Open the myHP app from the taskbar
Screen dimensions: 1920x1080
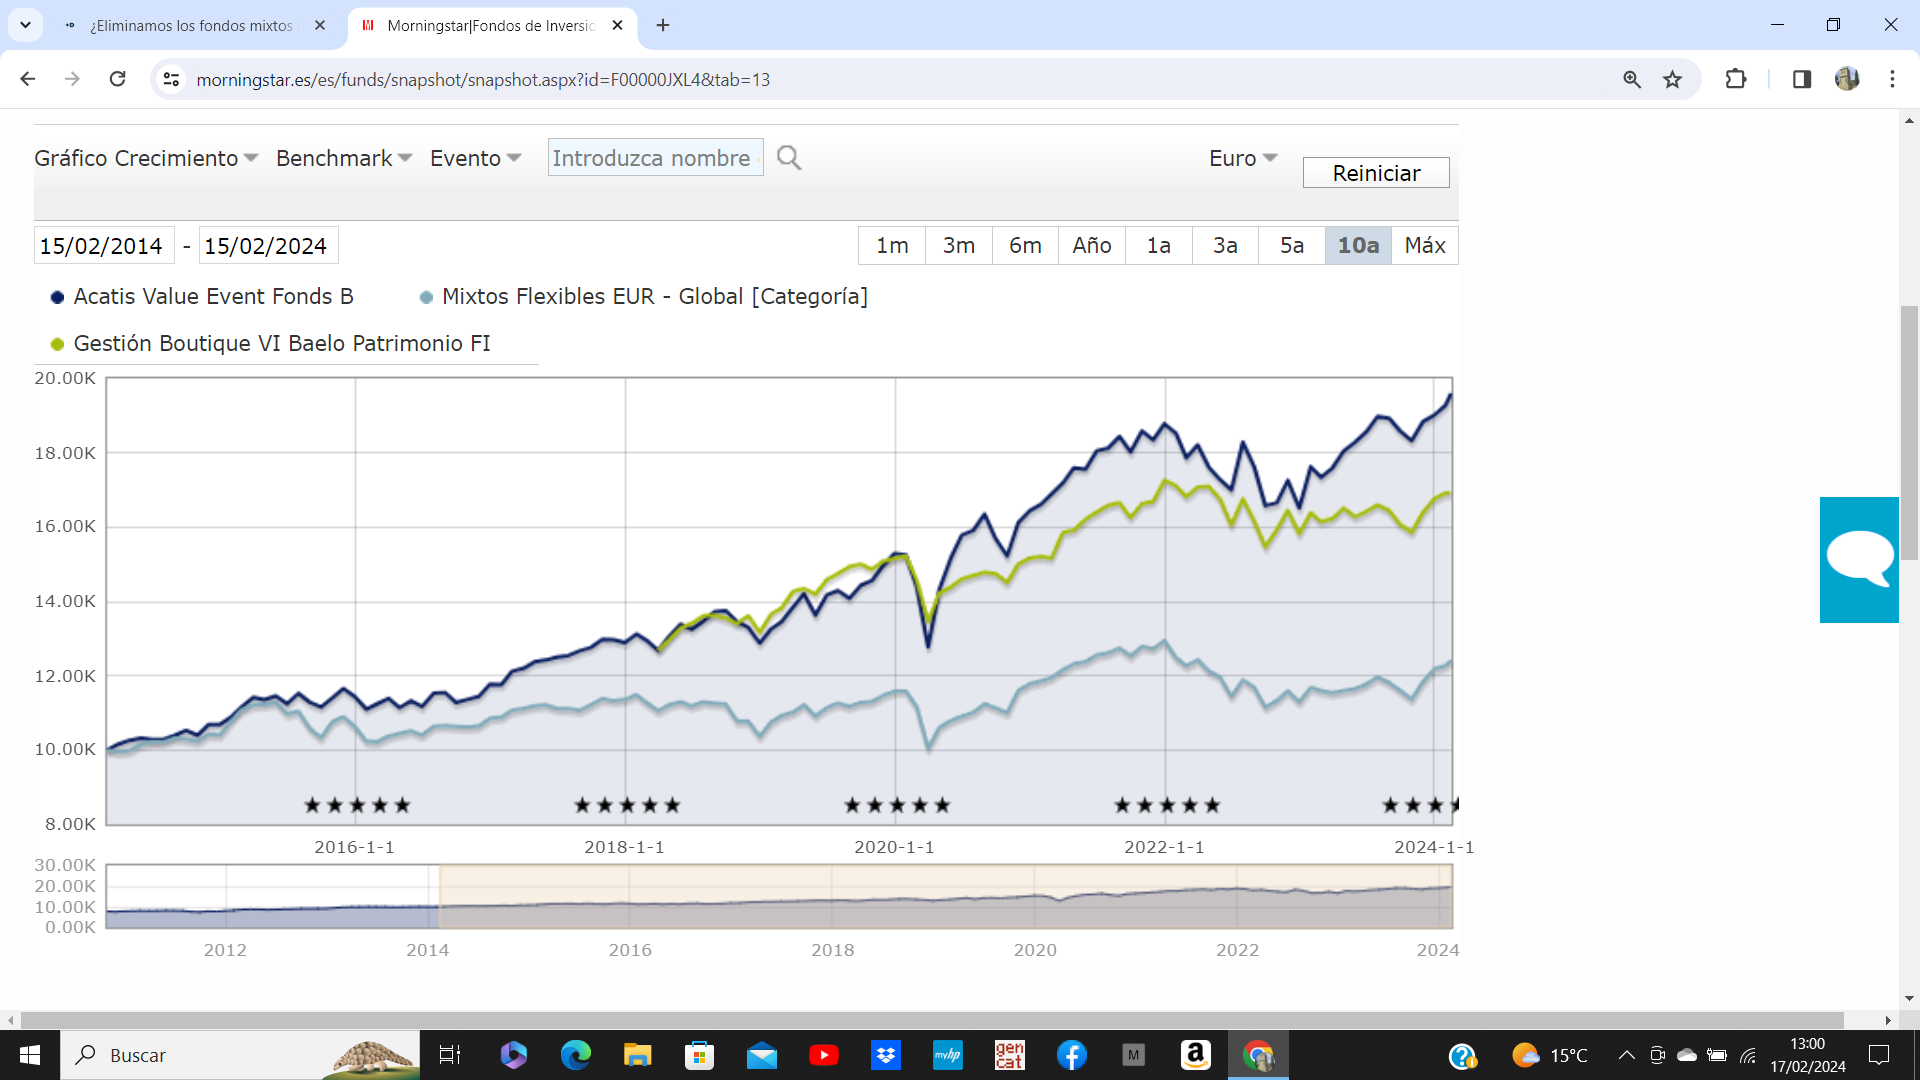click(948, 1055)
